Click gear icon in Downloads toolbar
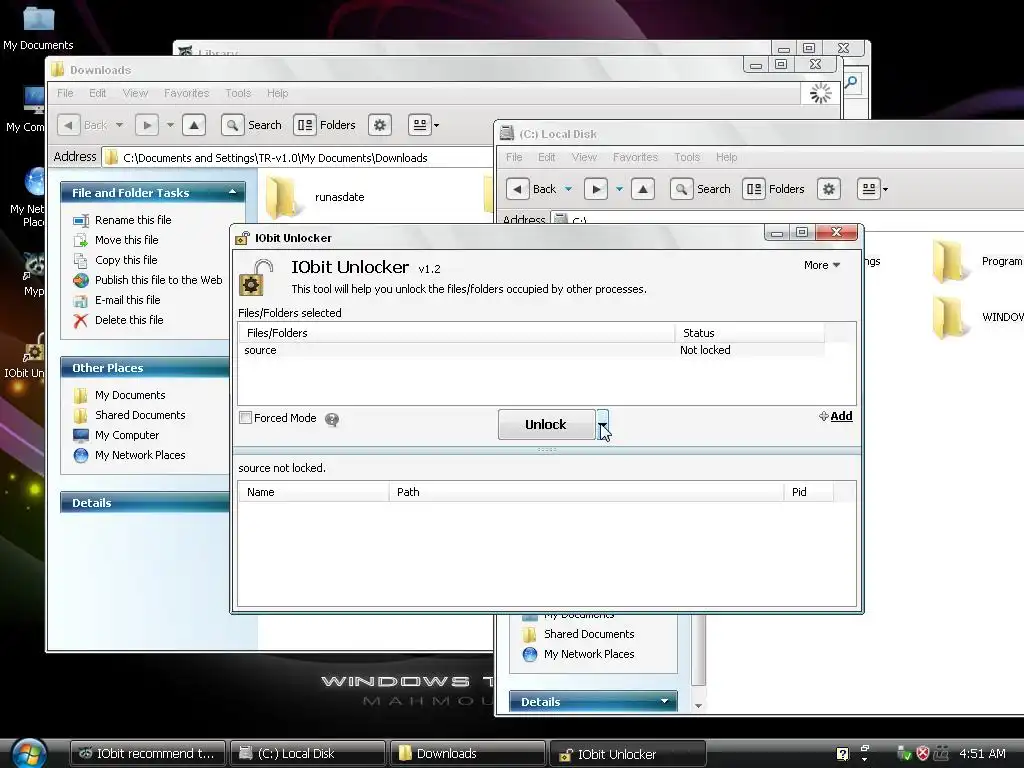The width and height of the screenshot is (1024, 768). point(380,125)
